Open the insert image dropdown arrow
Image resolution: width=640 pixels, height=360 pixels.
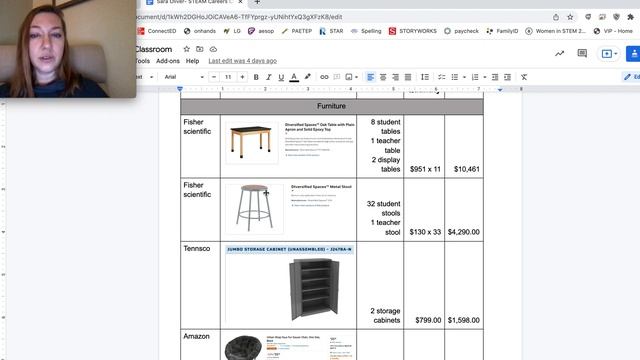click(356, 77)
